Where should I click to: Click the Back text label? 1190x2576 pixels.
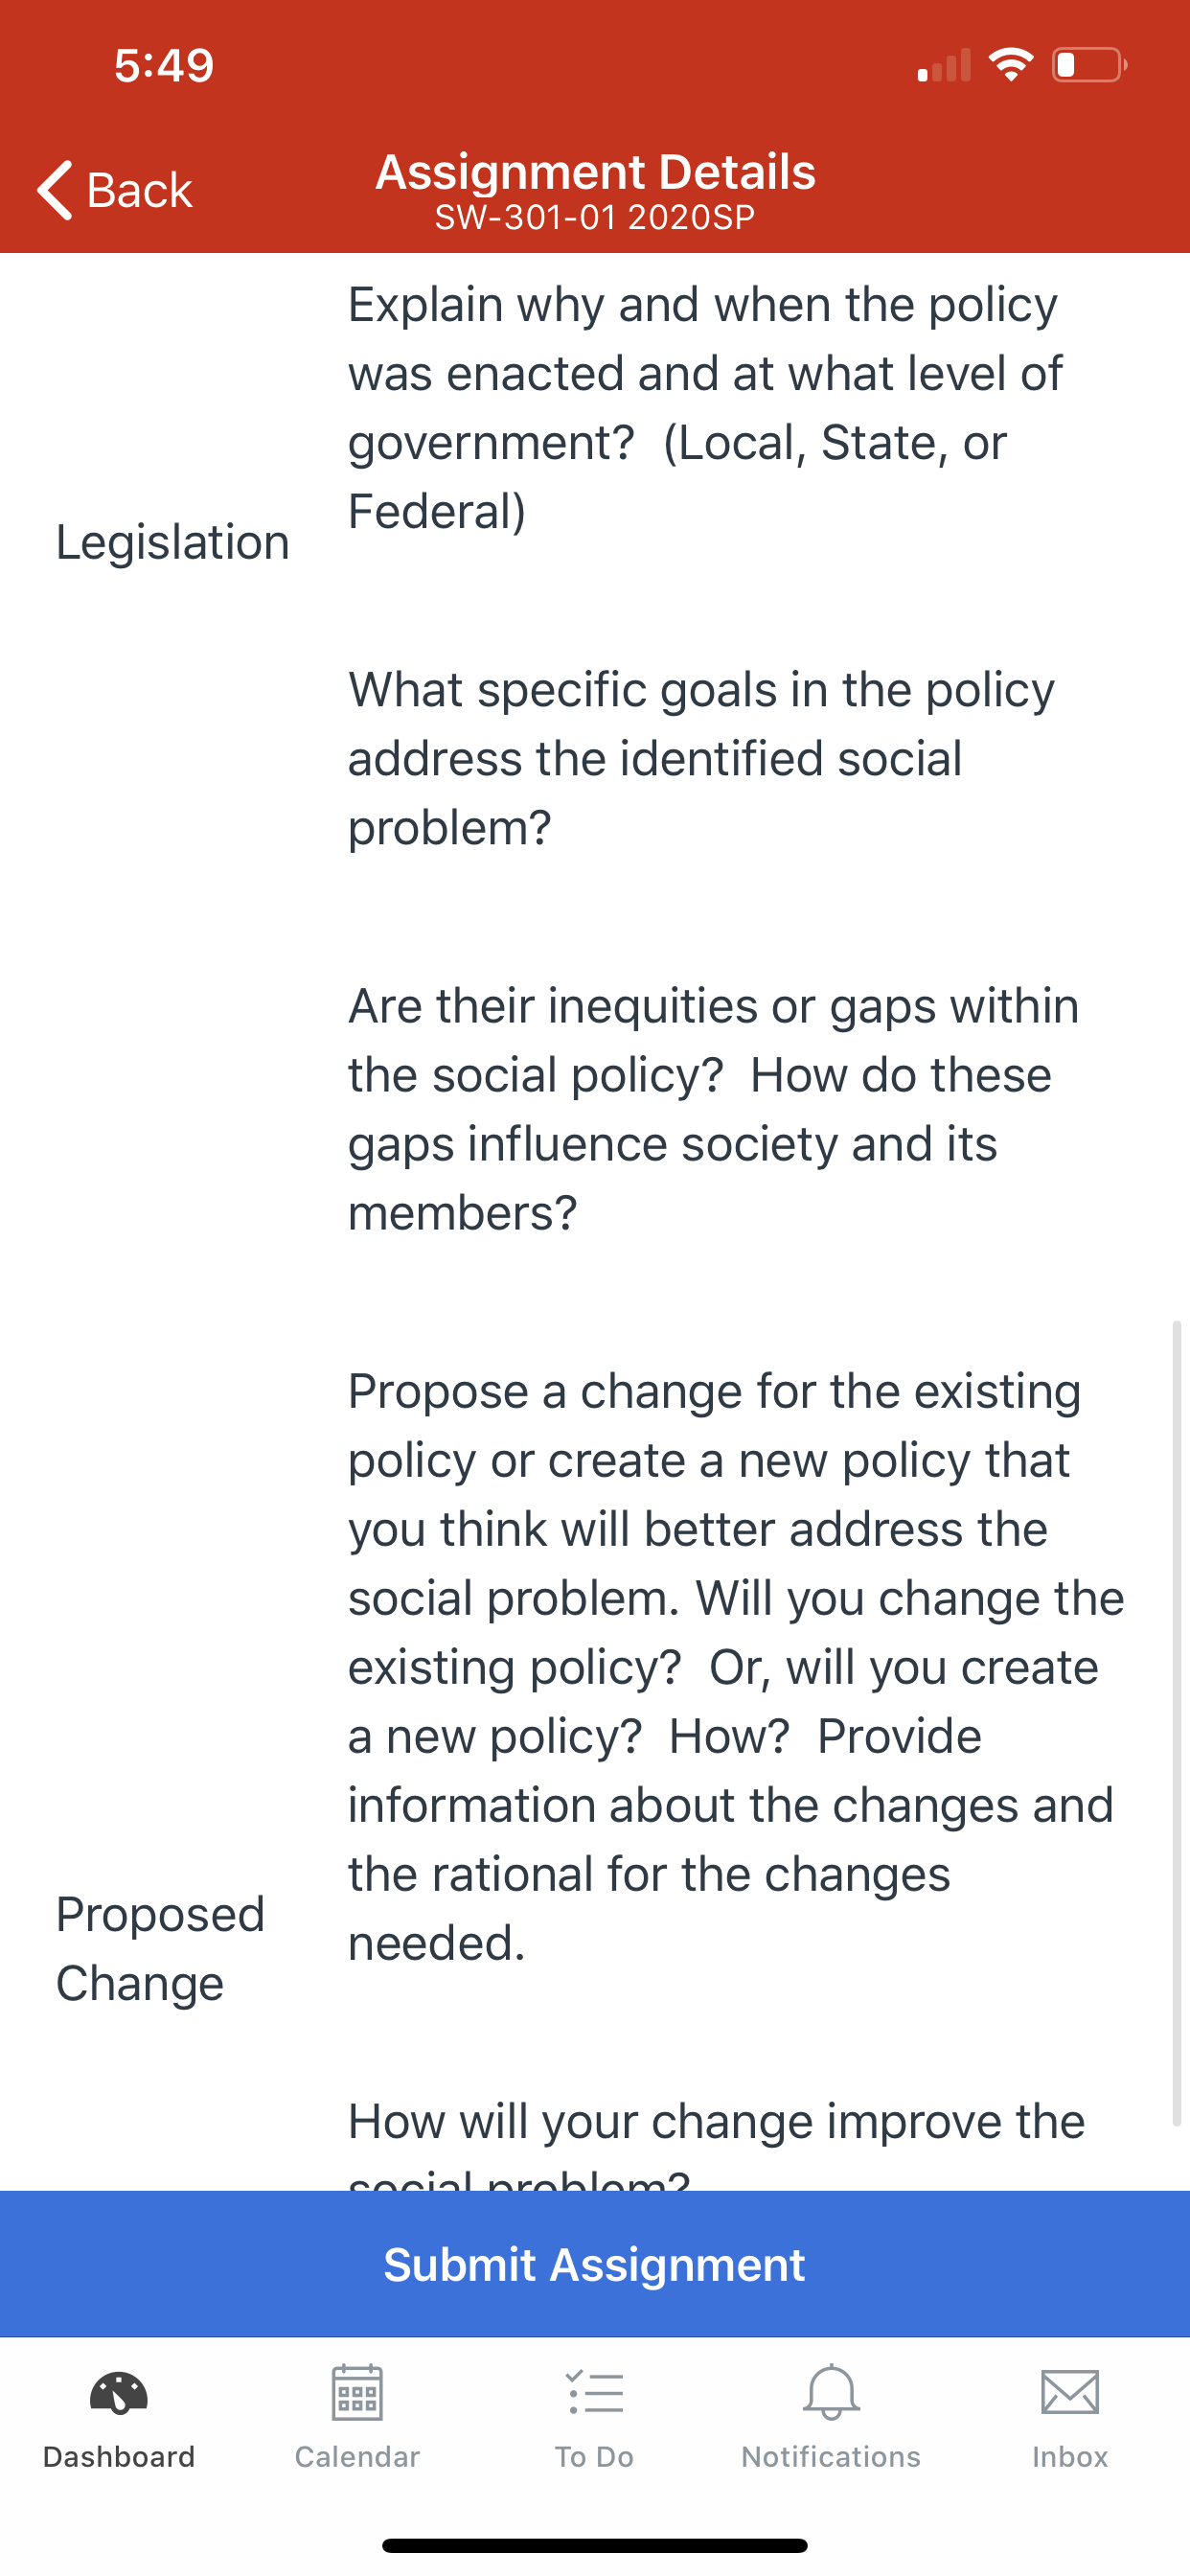139,190
